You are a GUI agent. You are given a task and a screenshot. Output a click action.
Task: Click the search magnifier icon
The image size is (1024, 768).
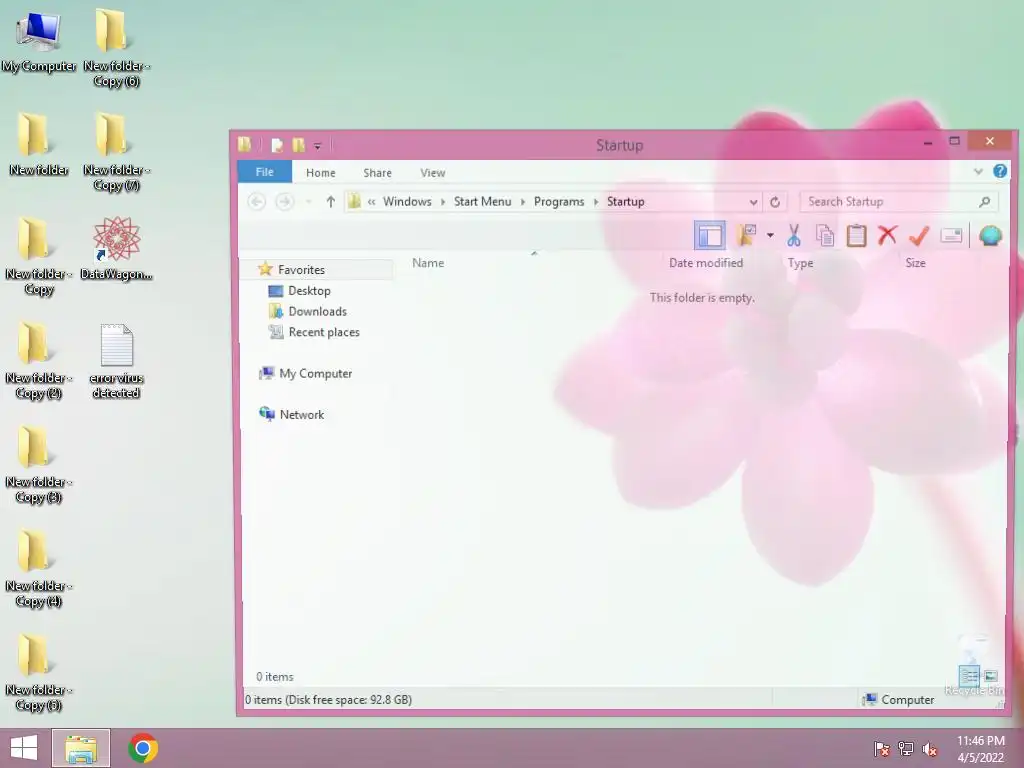[985, 202]
